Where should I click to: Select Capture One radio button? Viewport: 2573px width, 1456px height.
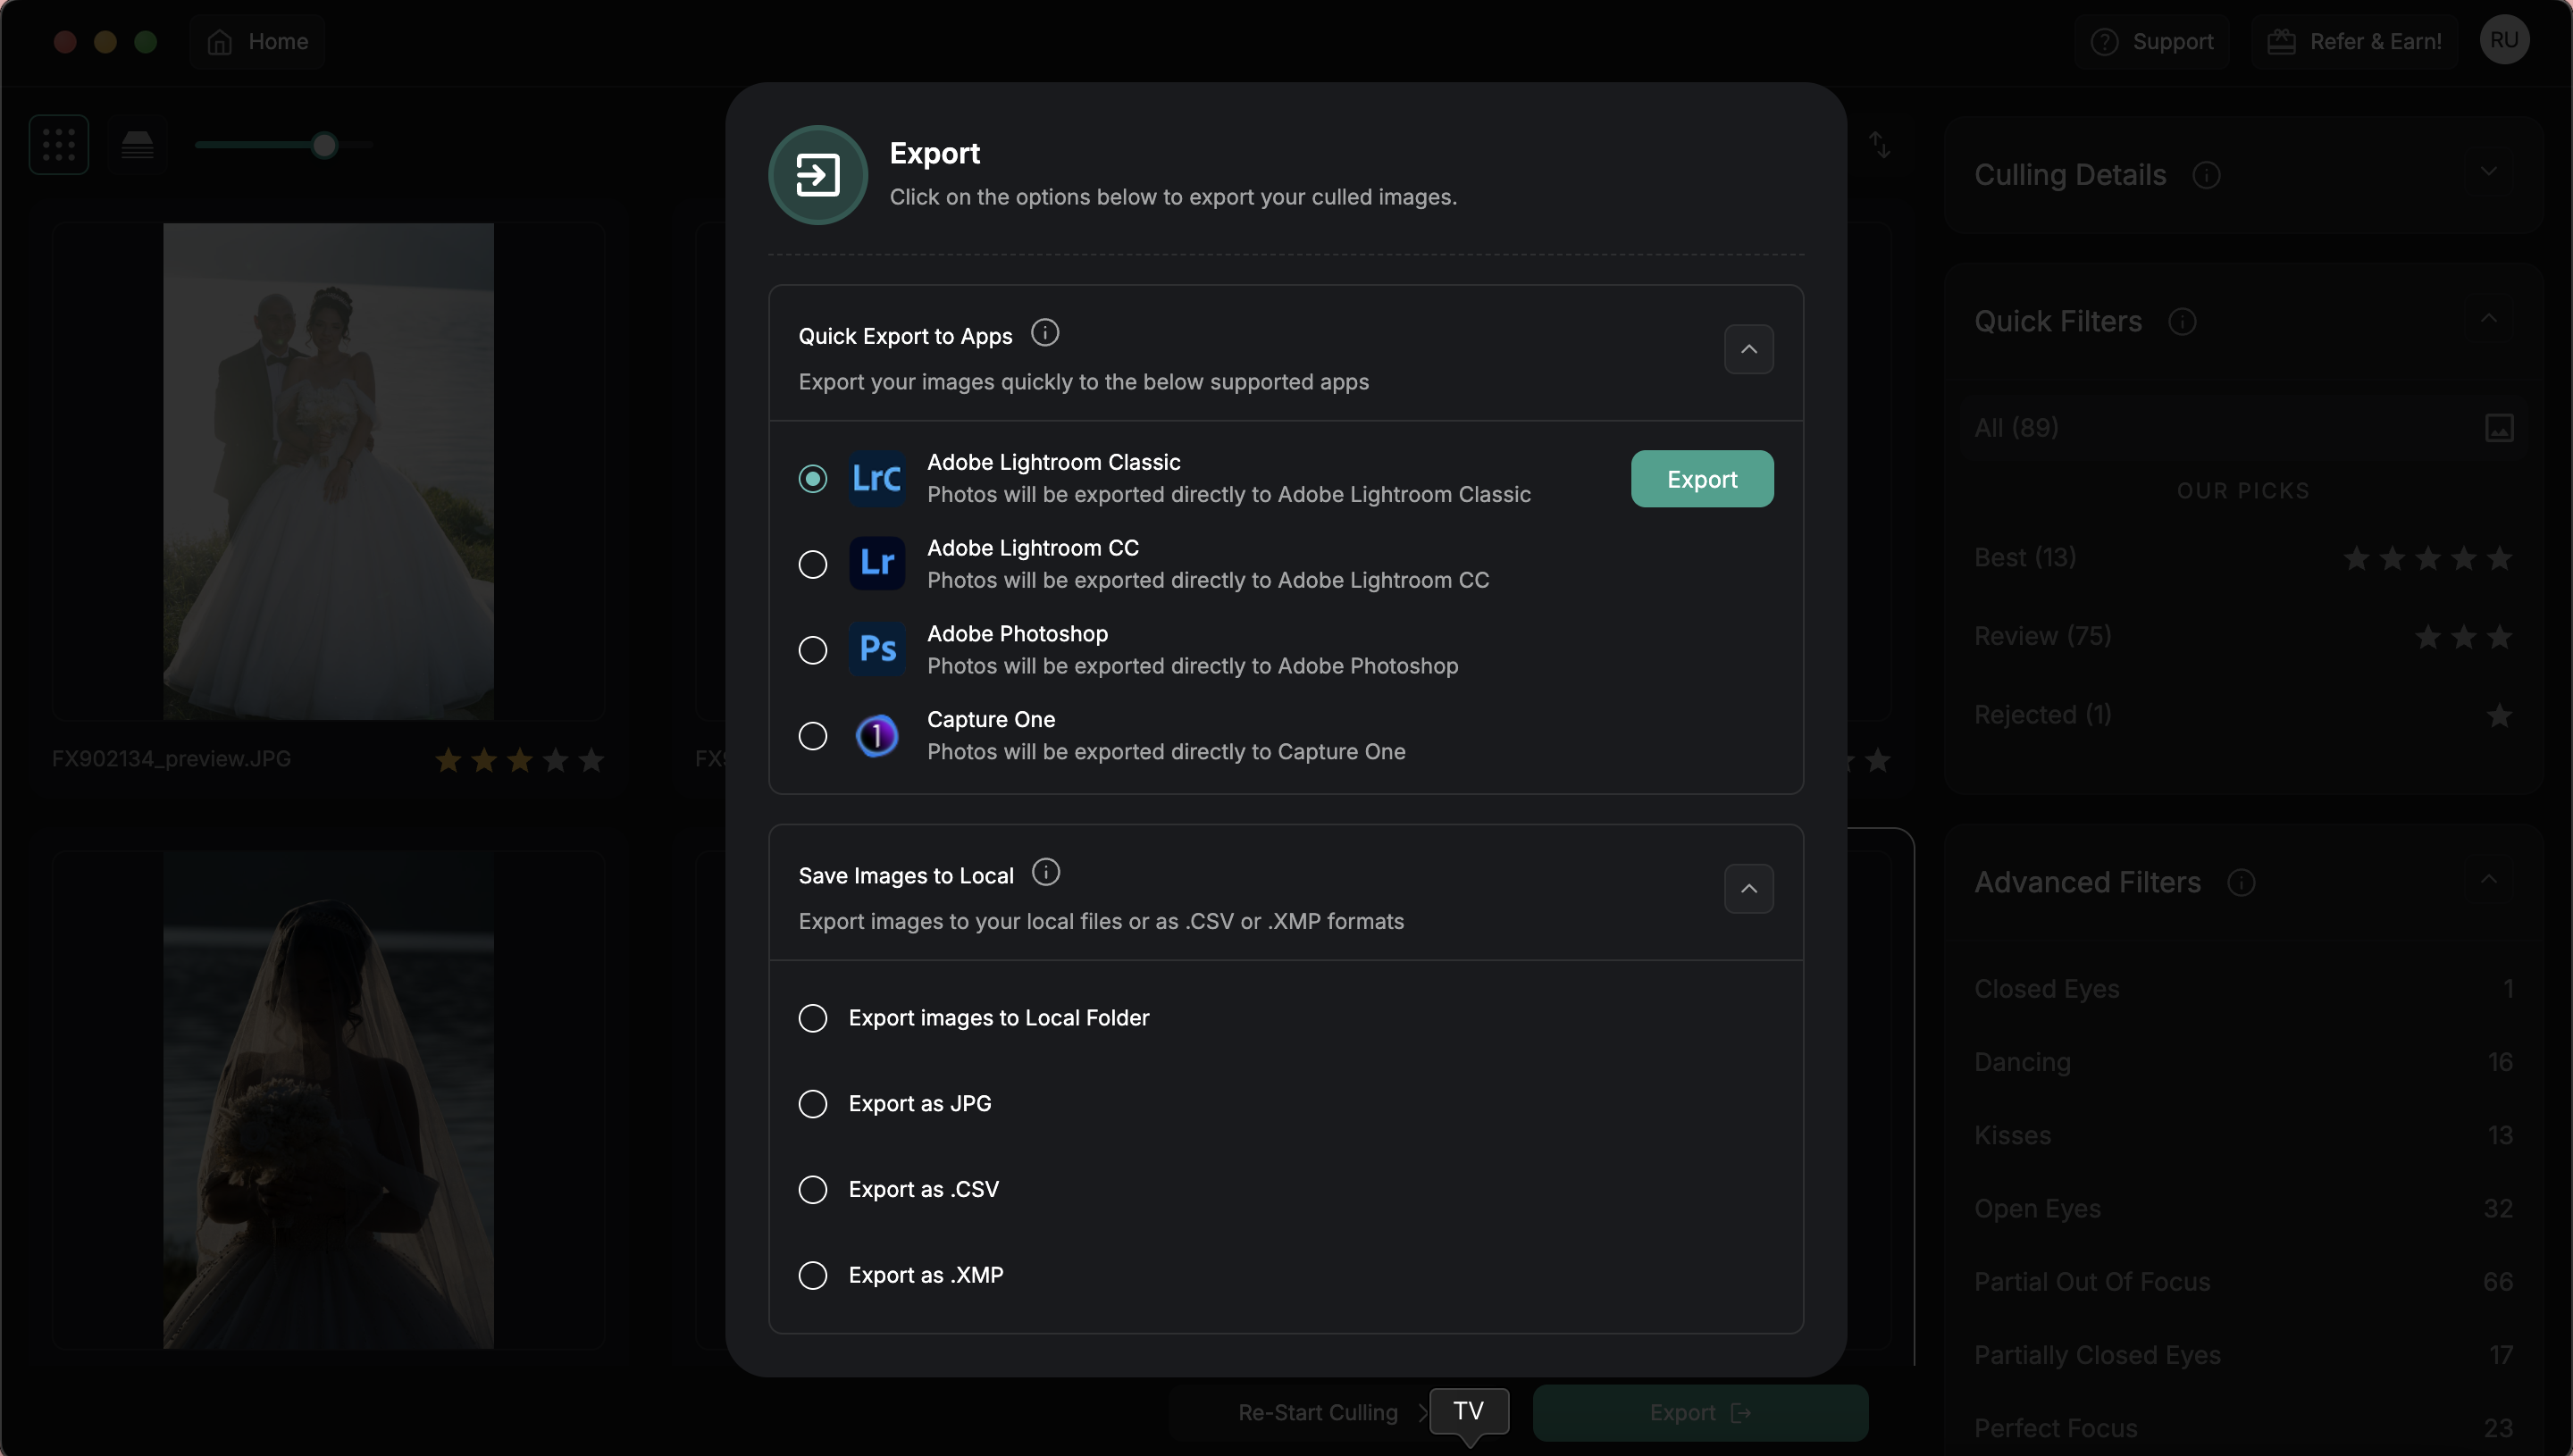coord(813,736)
